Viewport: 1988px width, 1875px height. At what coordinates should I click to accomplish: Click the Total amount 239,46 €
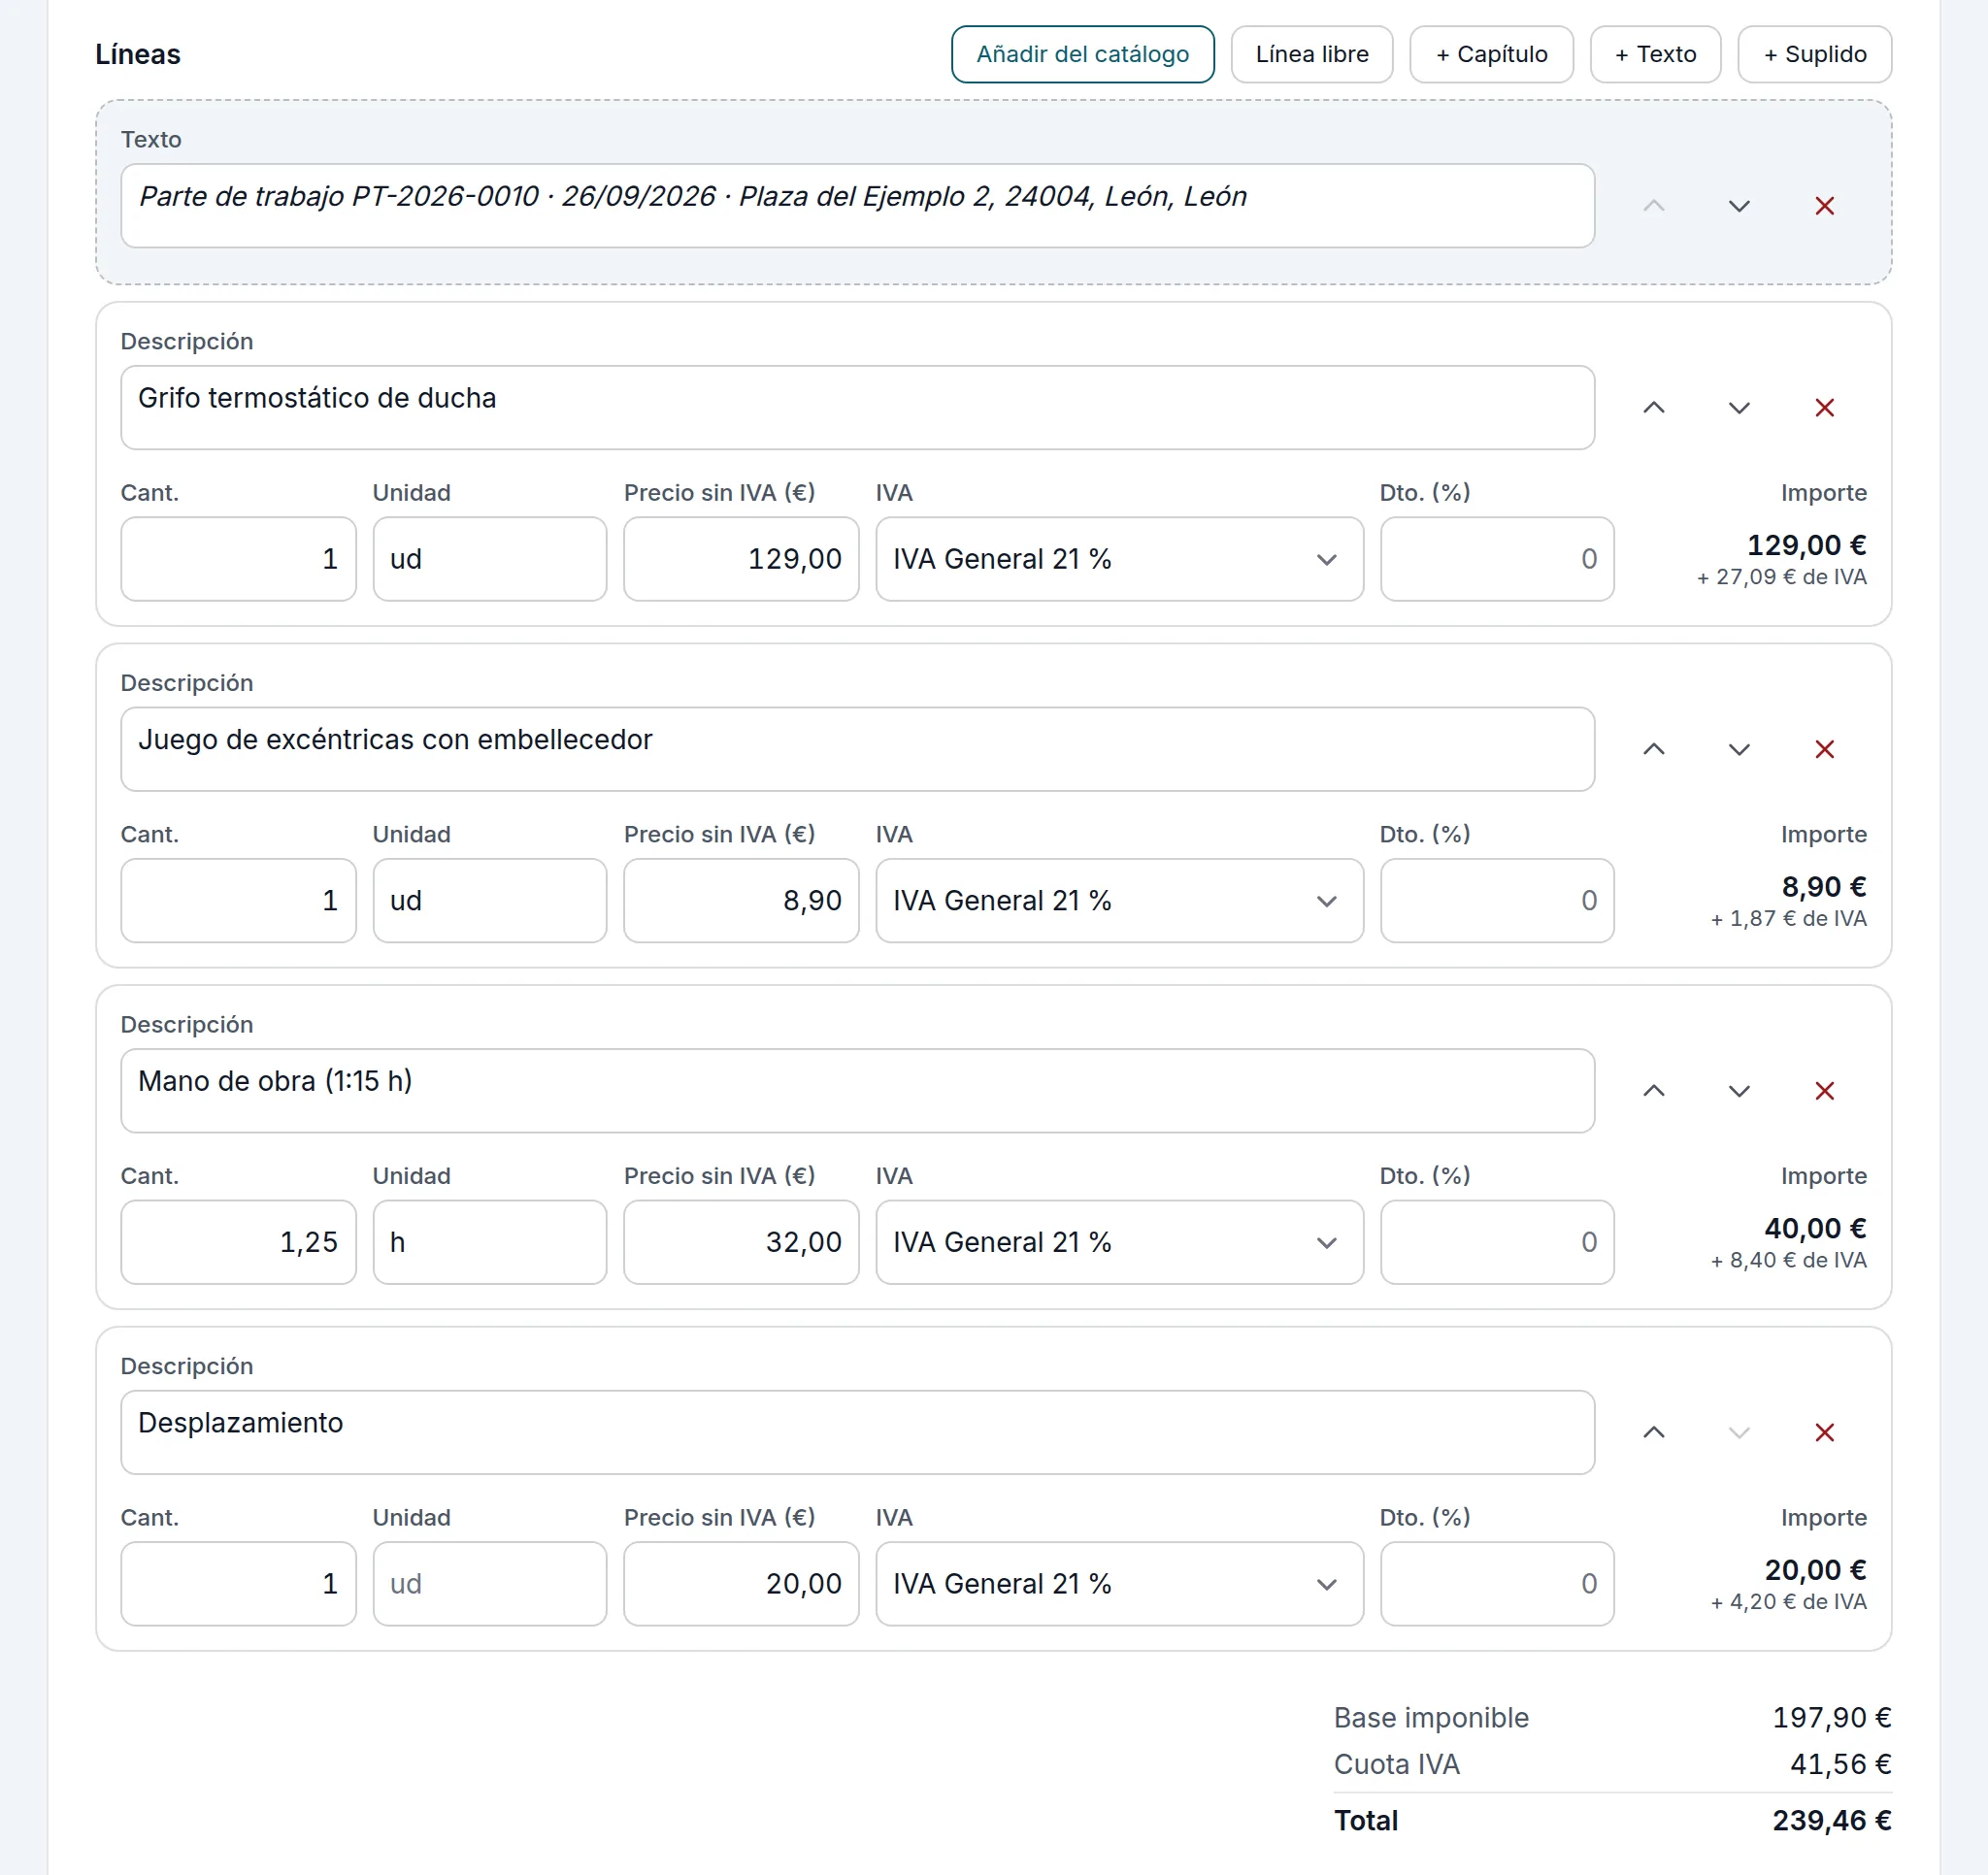coord(1831,1820)
